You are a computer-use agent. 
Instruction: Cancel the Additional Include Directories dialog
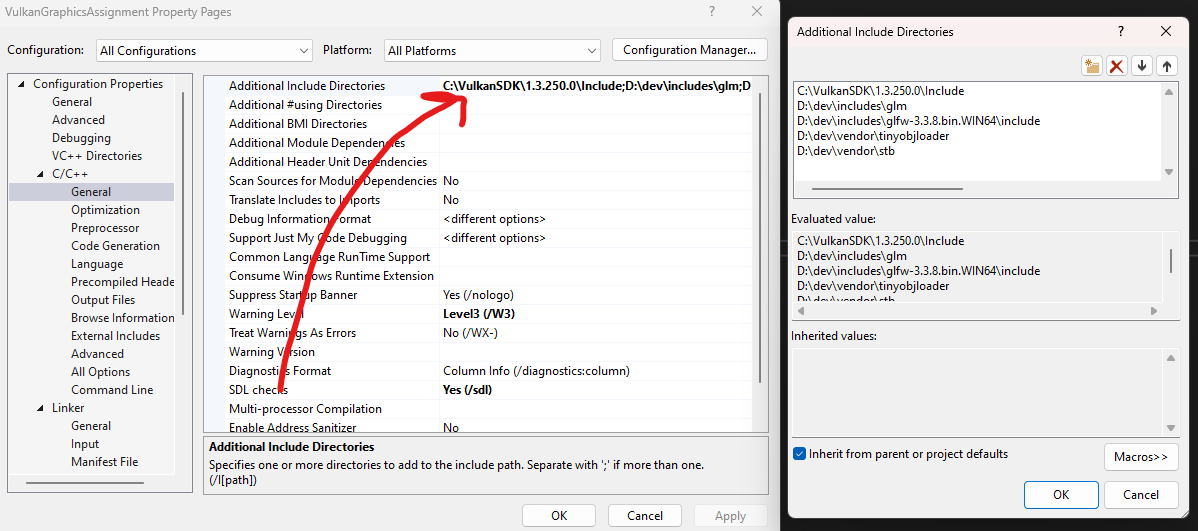click(x=1141, y=494)
